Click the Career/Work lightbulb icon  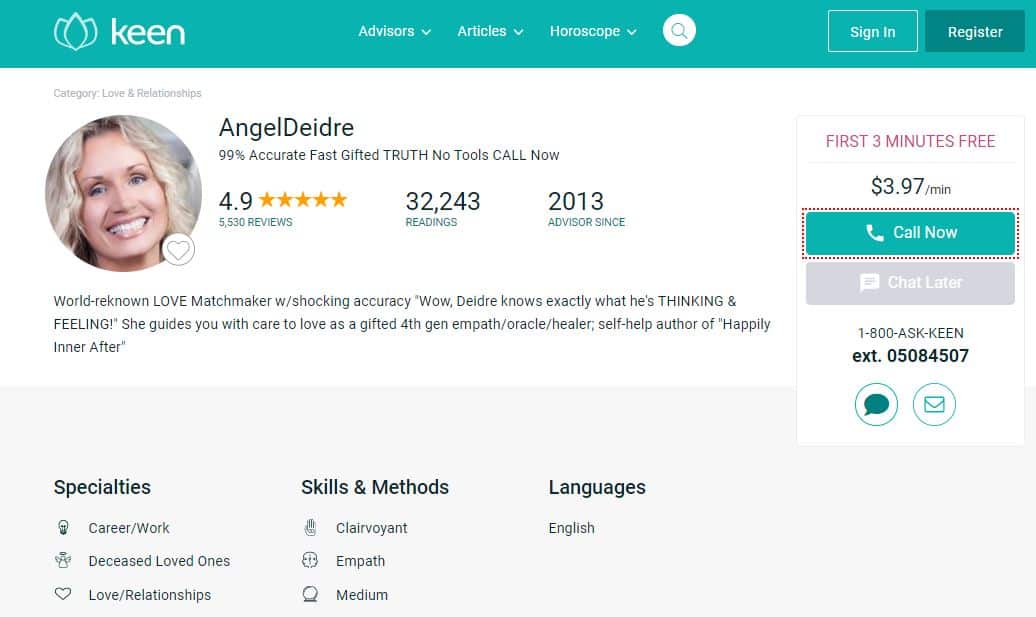(63, 527)
